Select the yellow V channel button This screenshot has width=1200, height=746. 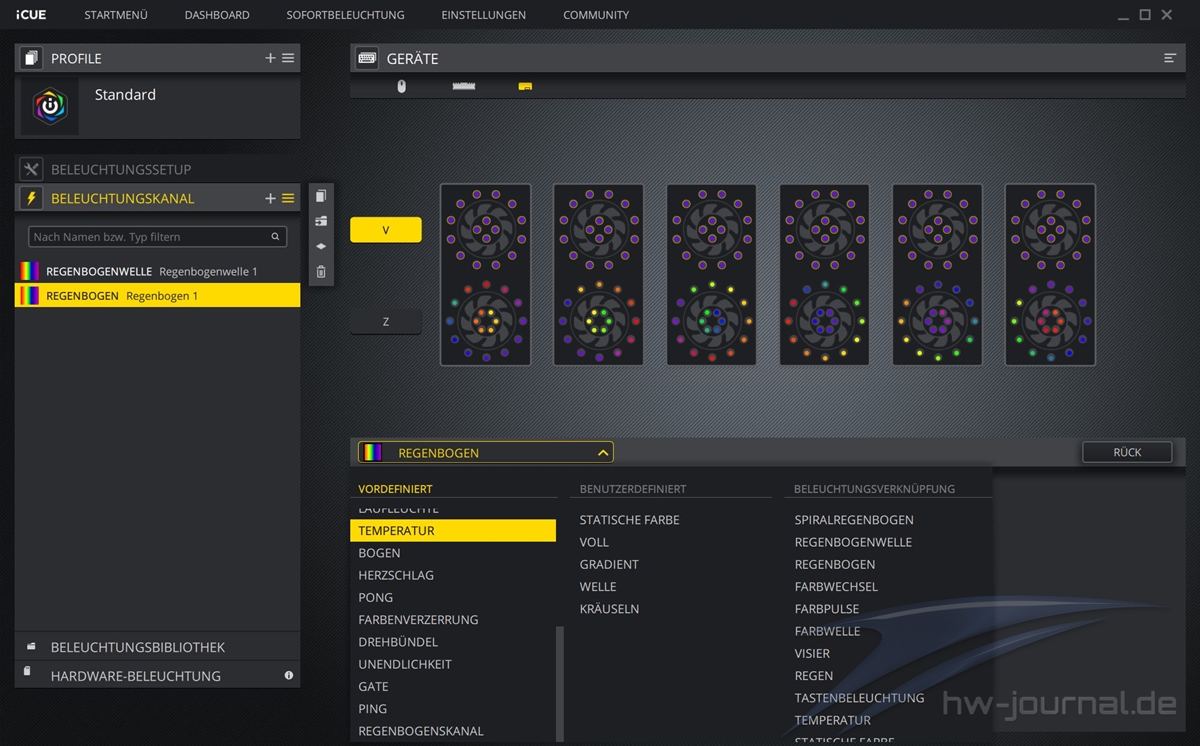point(386,230)
